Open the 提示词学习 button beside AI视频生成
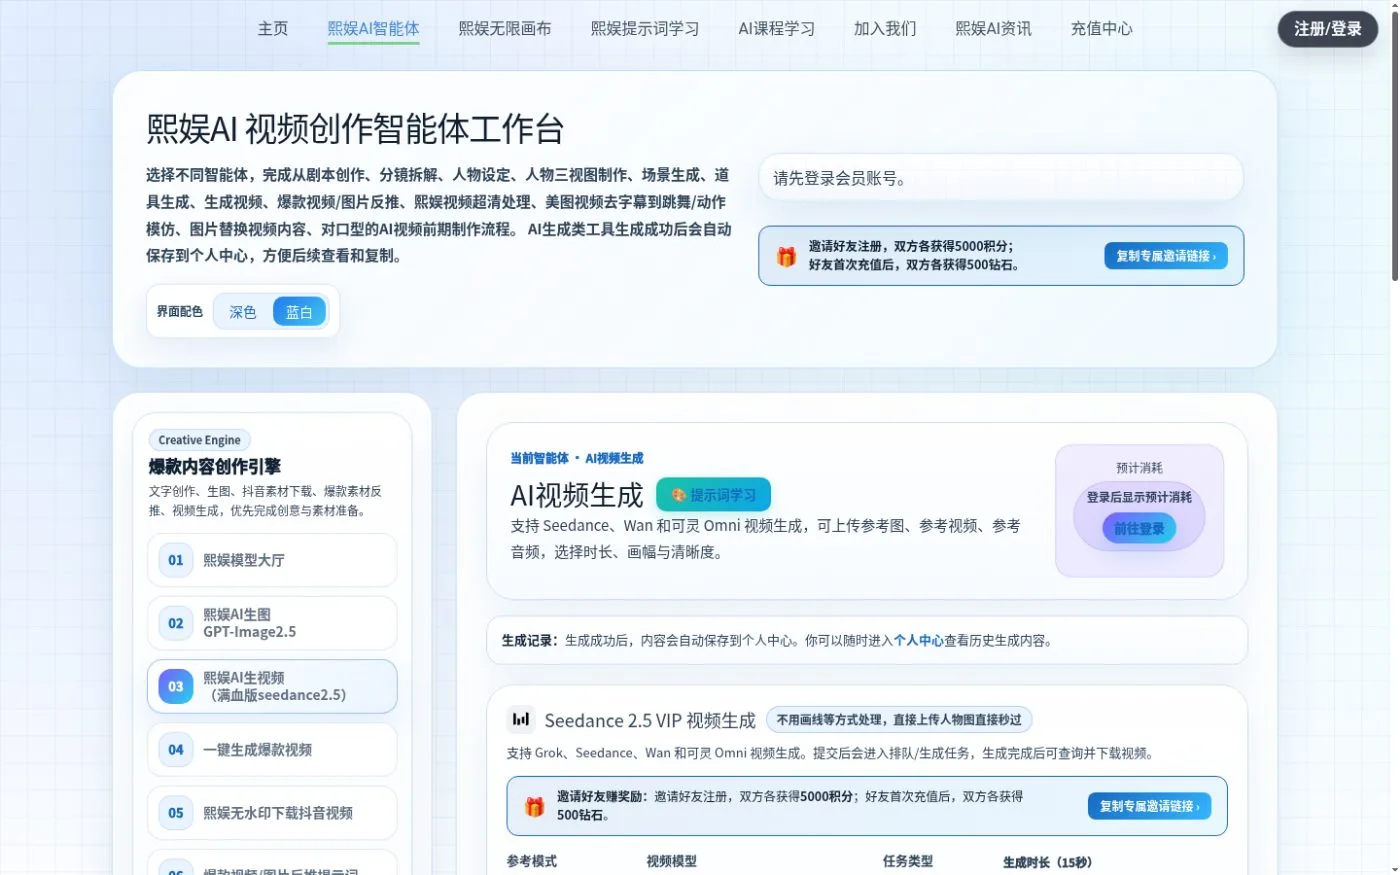The width and height of the screenshot is (1400, 875). point(713,495)
